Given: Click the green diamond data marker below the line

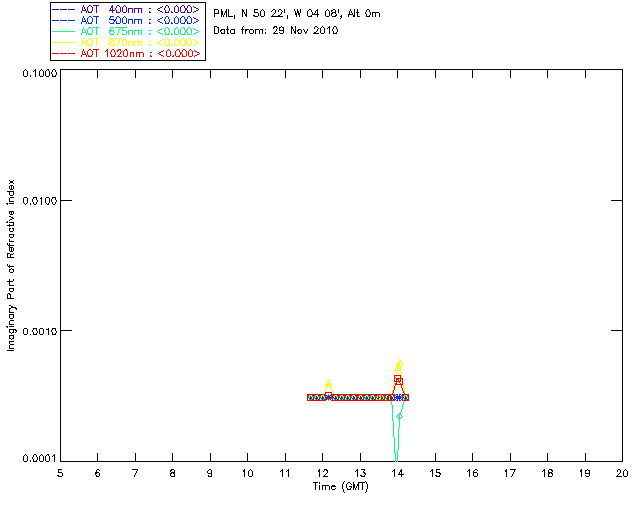Looking at the screenshot, I should click(400, 416).
